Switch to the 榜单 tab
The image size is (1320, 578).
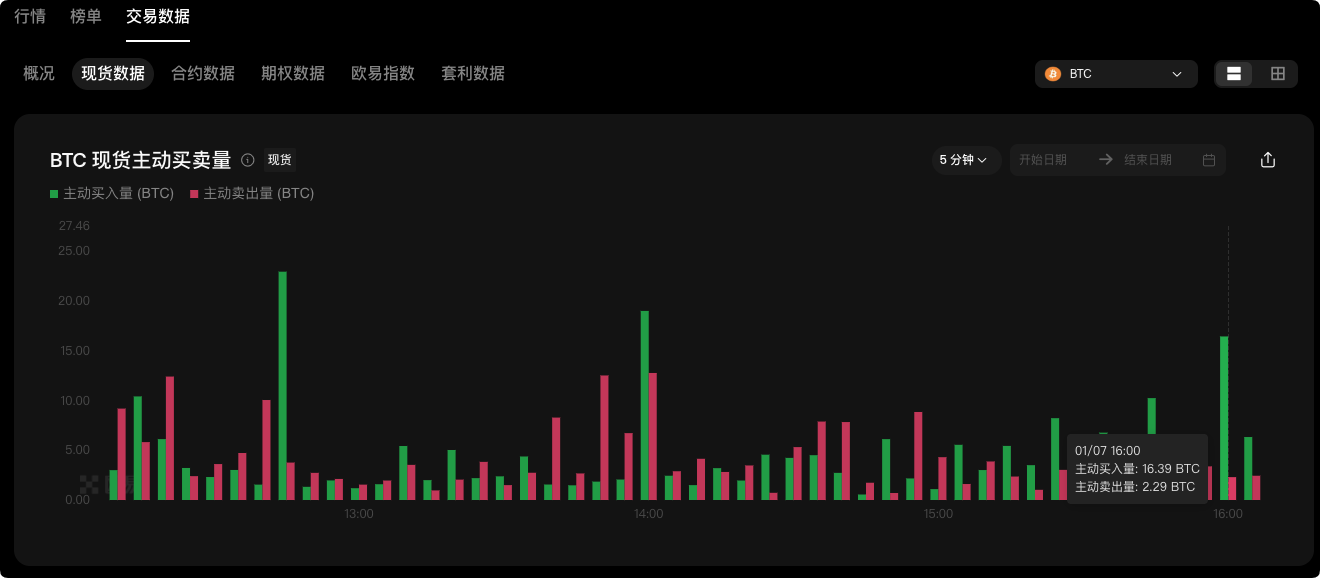[86, 17]
